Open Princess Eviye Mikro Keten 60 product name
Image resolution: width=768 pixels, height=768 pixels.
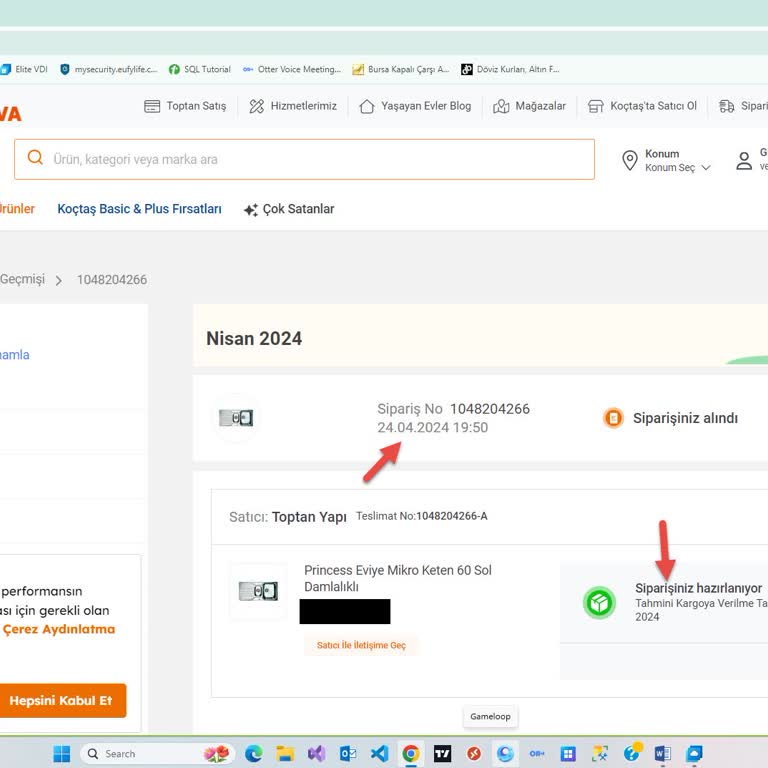(x=398, y=578)
